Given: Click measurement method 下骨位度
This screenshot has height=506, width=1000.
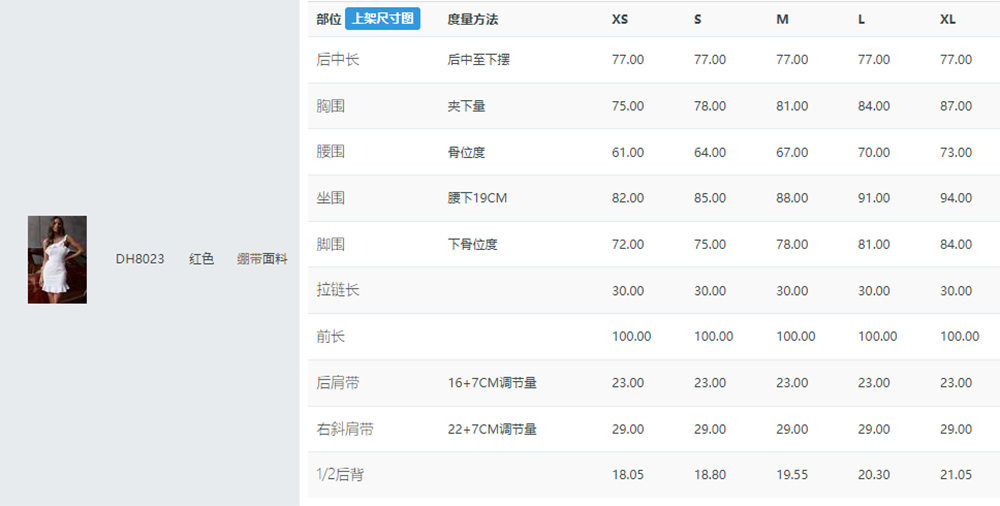Looking at the screenshot, I should pos(473,244).
